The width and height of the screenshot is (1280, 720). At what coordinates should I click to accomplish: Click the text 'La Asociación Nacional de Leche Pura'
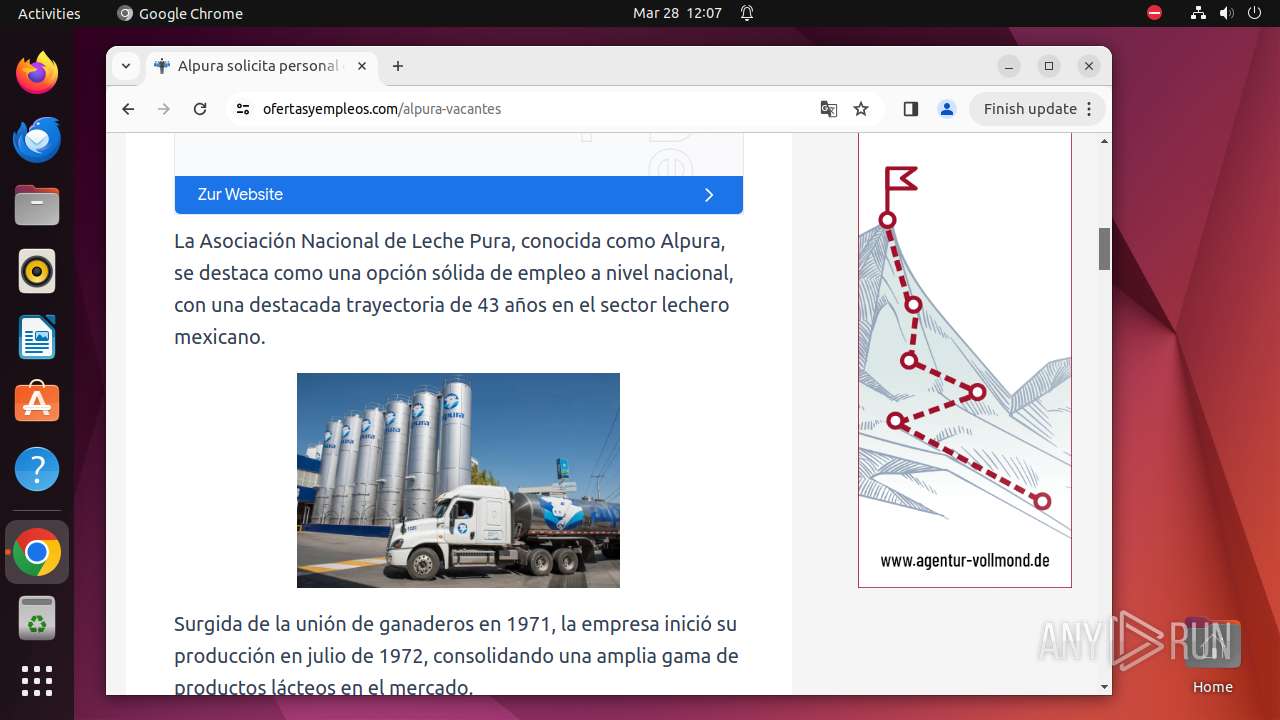click(343, 241)
